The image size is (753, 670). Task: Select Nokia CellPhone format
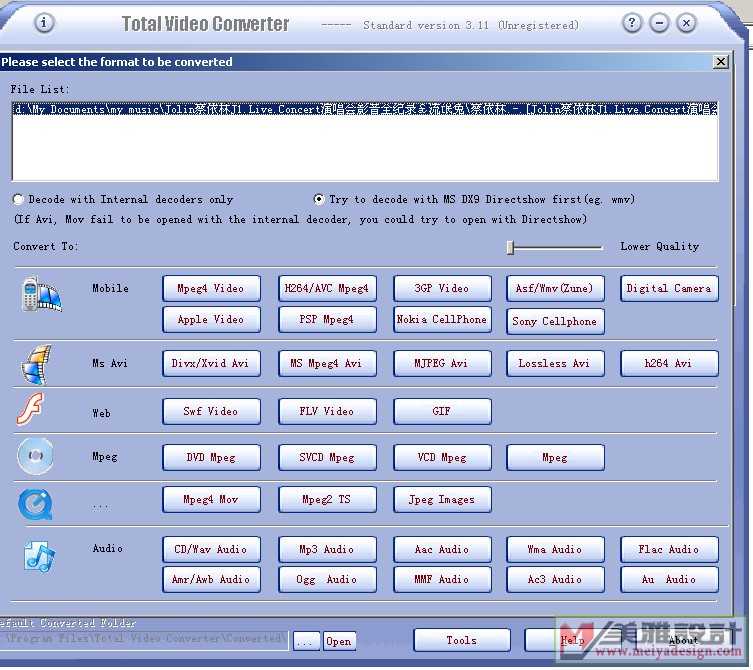click(x=442, y=319)
